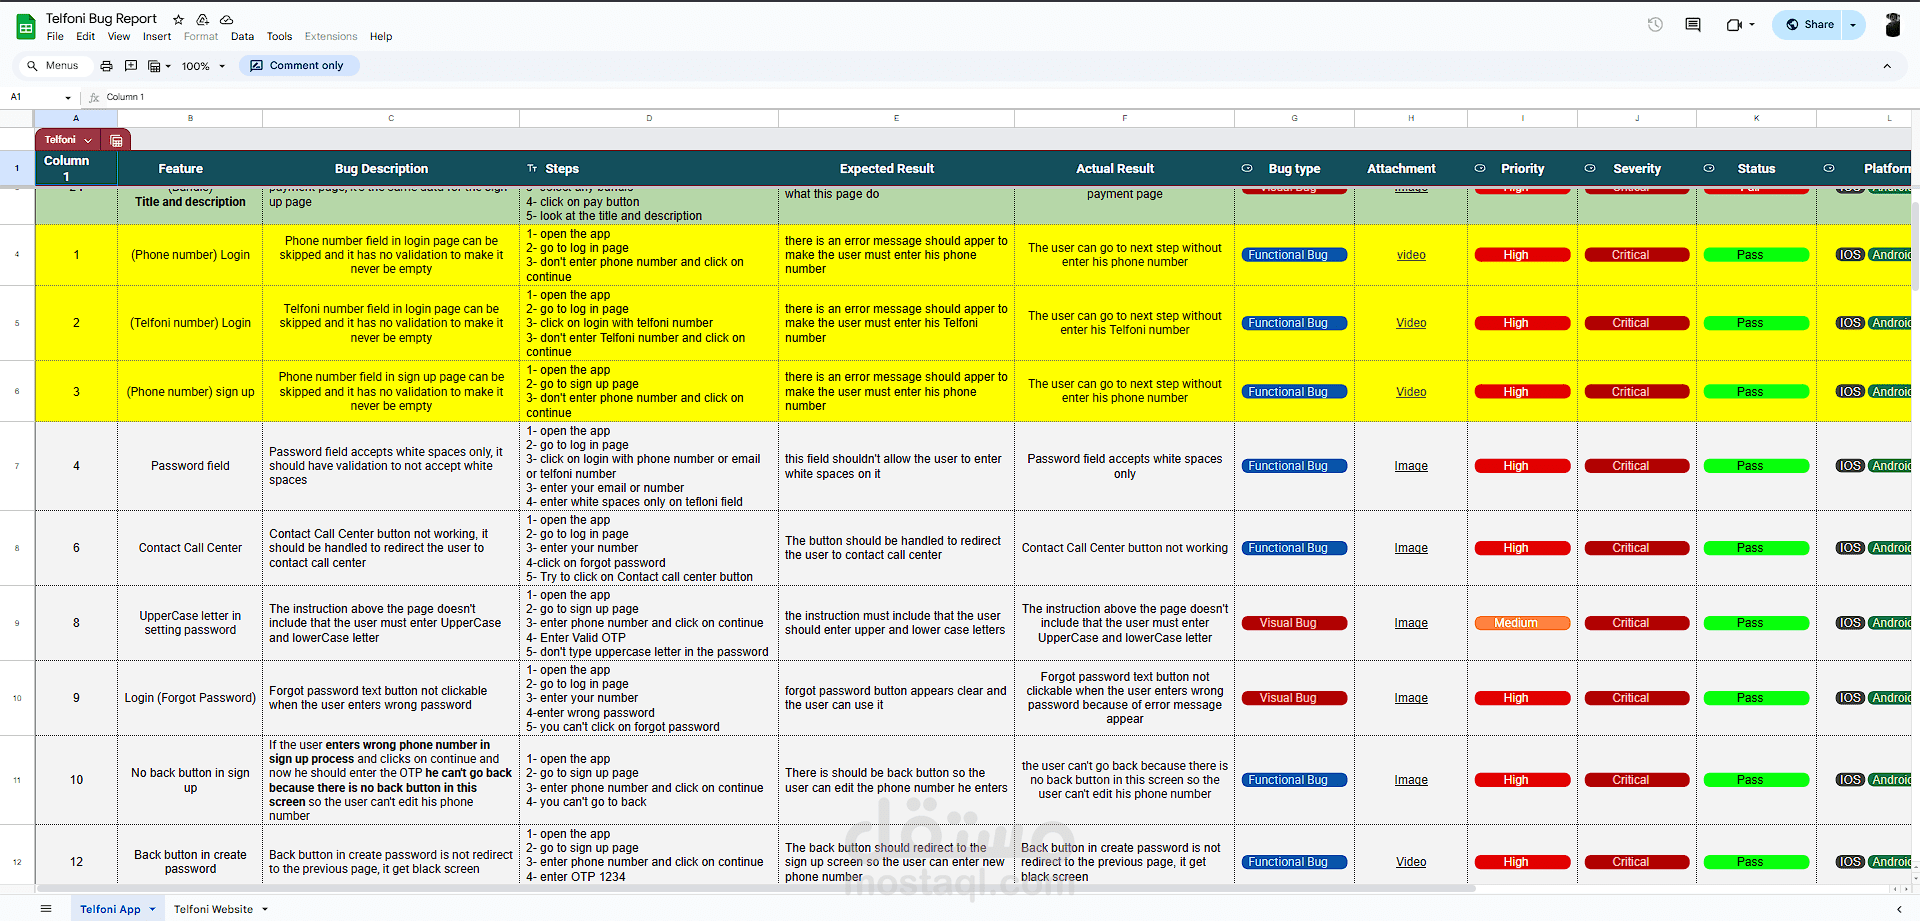Select the Actual Result header cell

click(x=1124, y=169)
